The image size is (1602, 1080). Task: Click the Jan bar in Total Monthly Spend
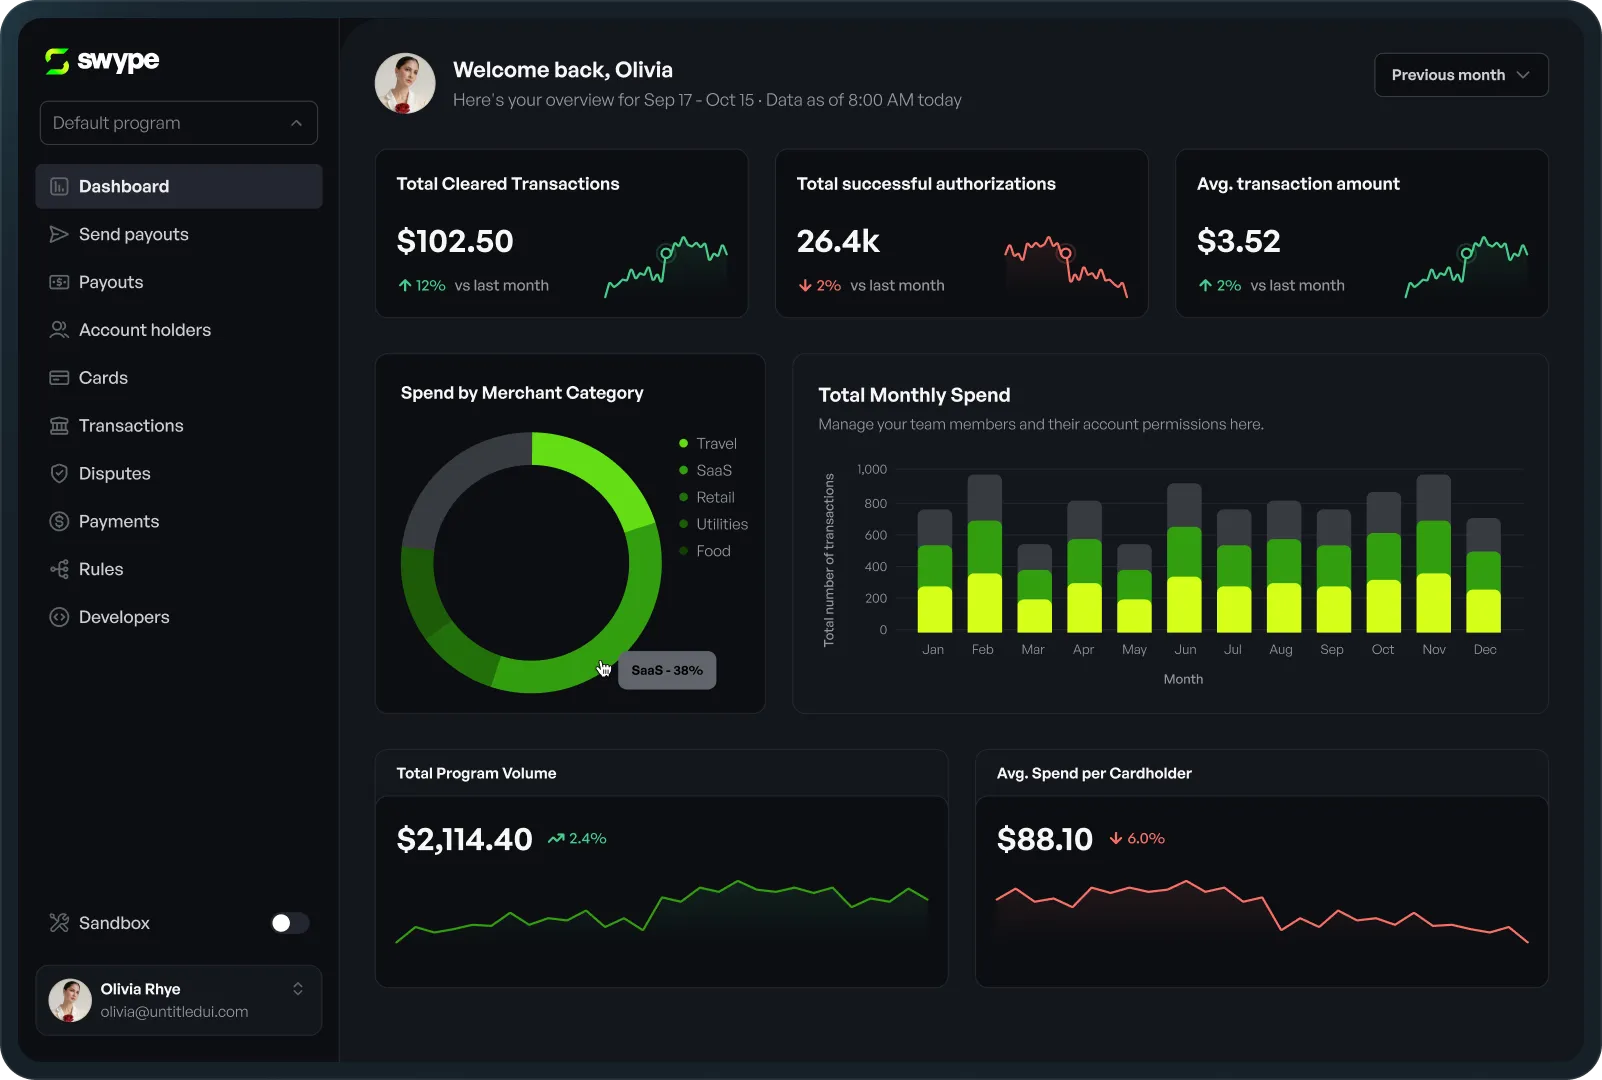coord(935,571)
